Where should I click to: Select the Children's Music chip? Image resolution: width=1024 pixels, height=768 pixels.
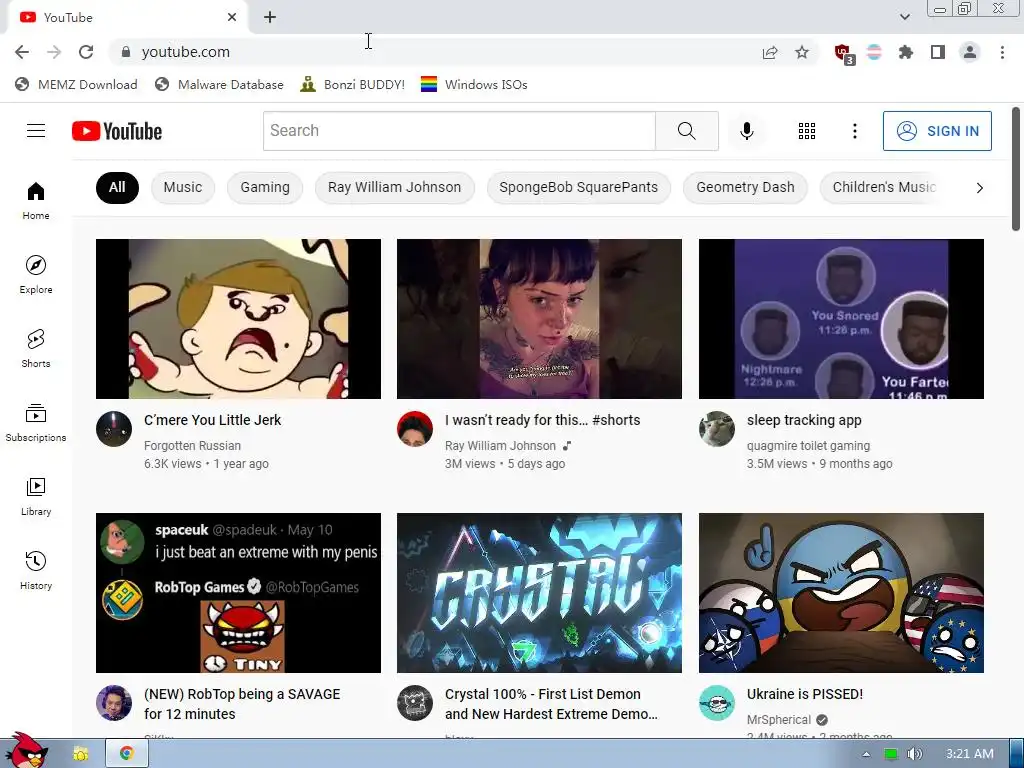click(884, 187)
